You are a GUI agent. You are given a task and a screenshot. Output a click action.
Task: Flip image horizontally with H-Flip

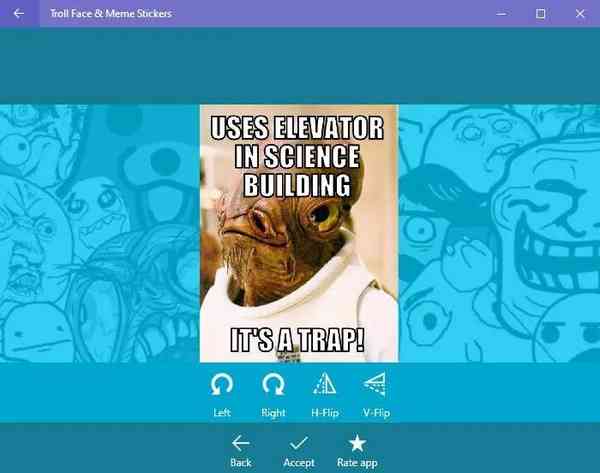pos(324,394)
